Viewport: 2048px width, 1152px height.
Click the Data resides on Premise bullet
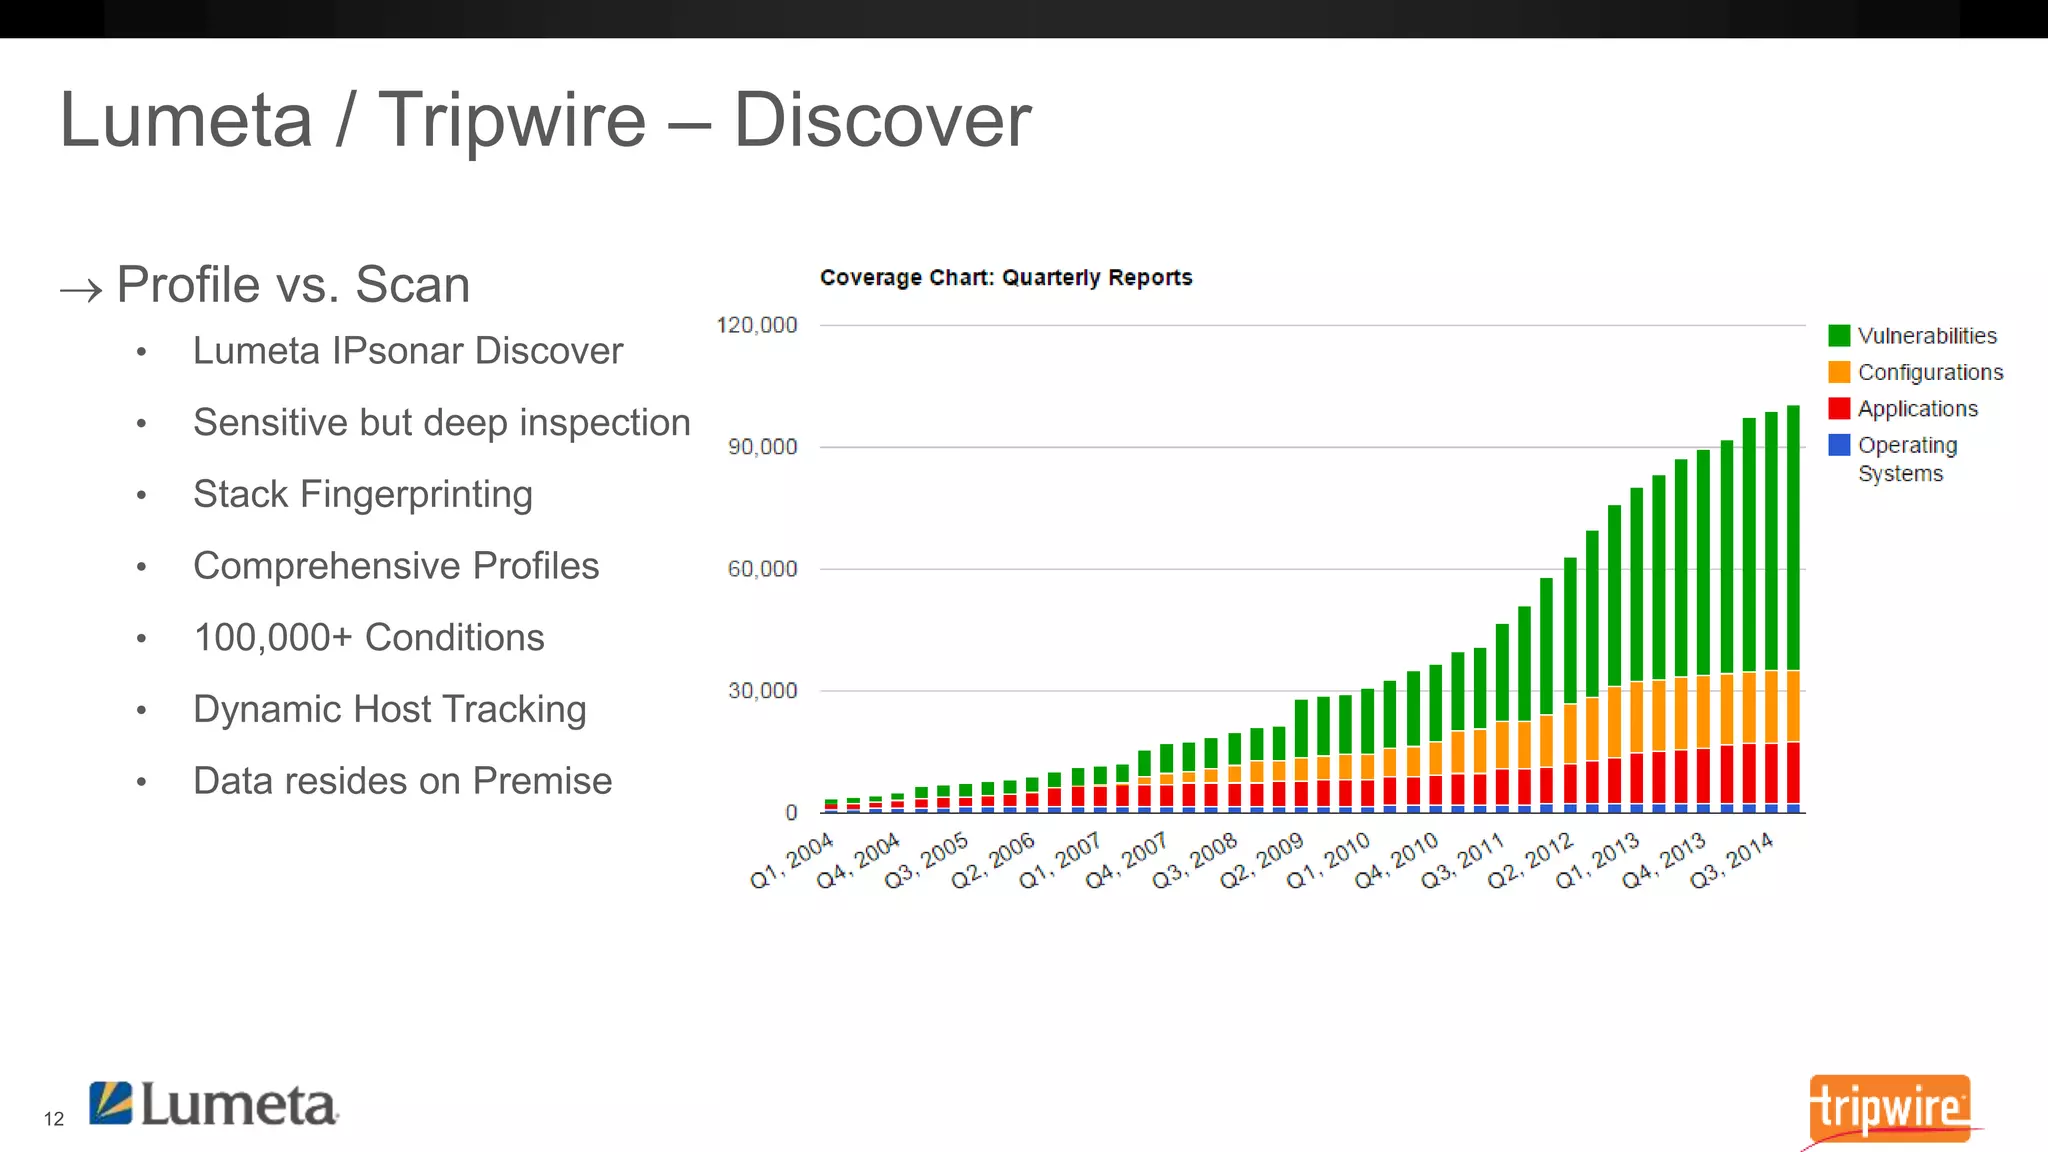402,781
